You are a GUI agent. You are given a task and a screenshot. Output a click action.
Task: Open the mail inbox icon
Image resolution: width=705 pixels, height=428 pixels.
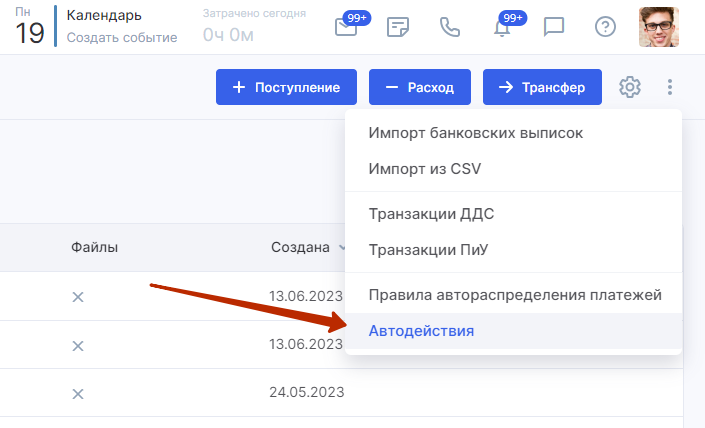pyautogui.click(x=346, y=27)
